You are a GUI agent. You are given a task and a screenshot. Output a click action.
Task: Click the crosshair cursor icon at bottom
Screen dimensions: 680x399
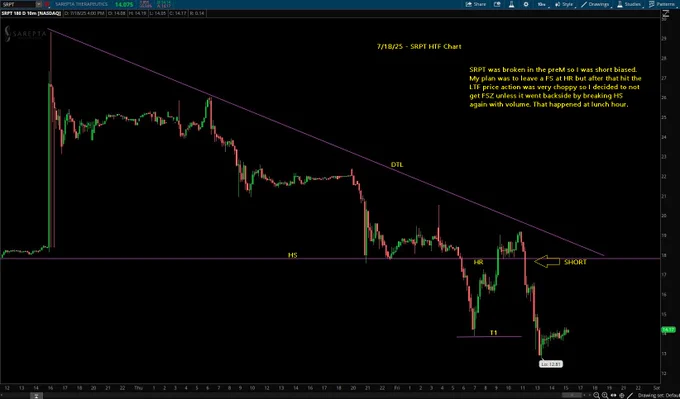[622, 396]
